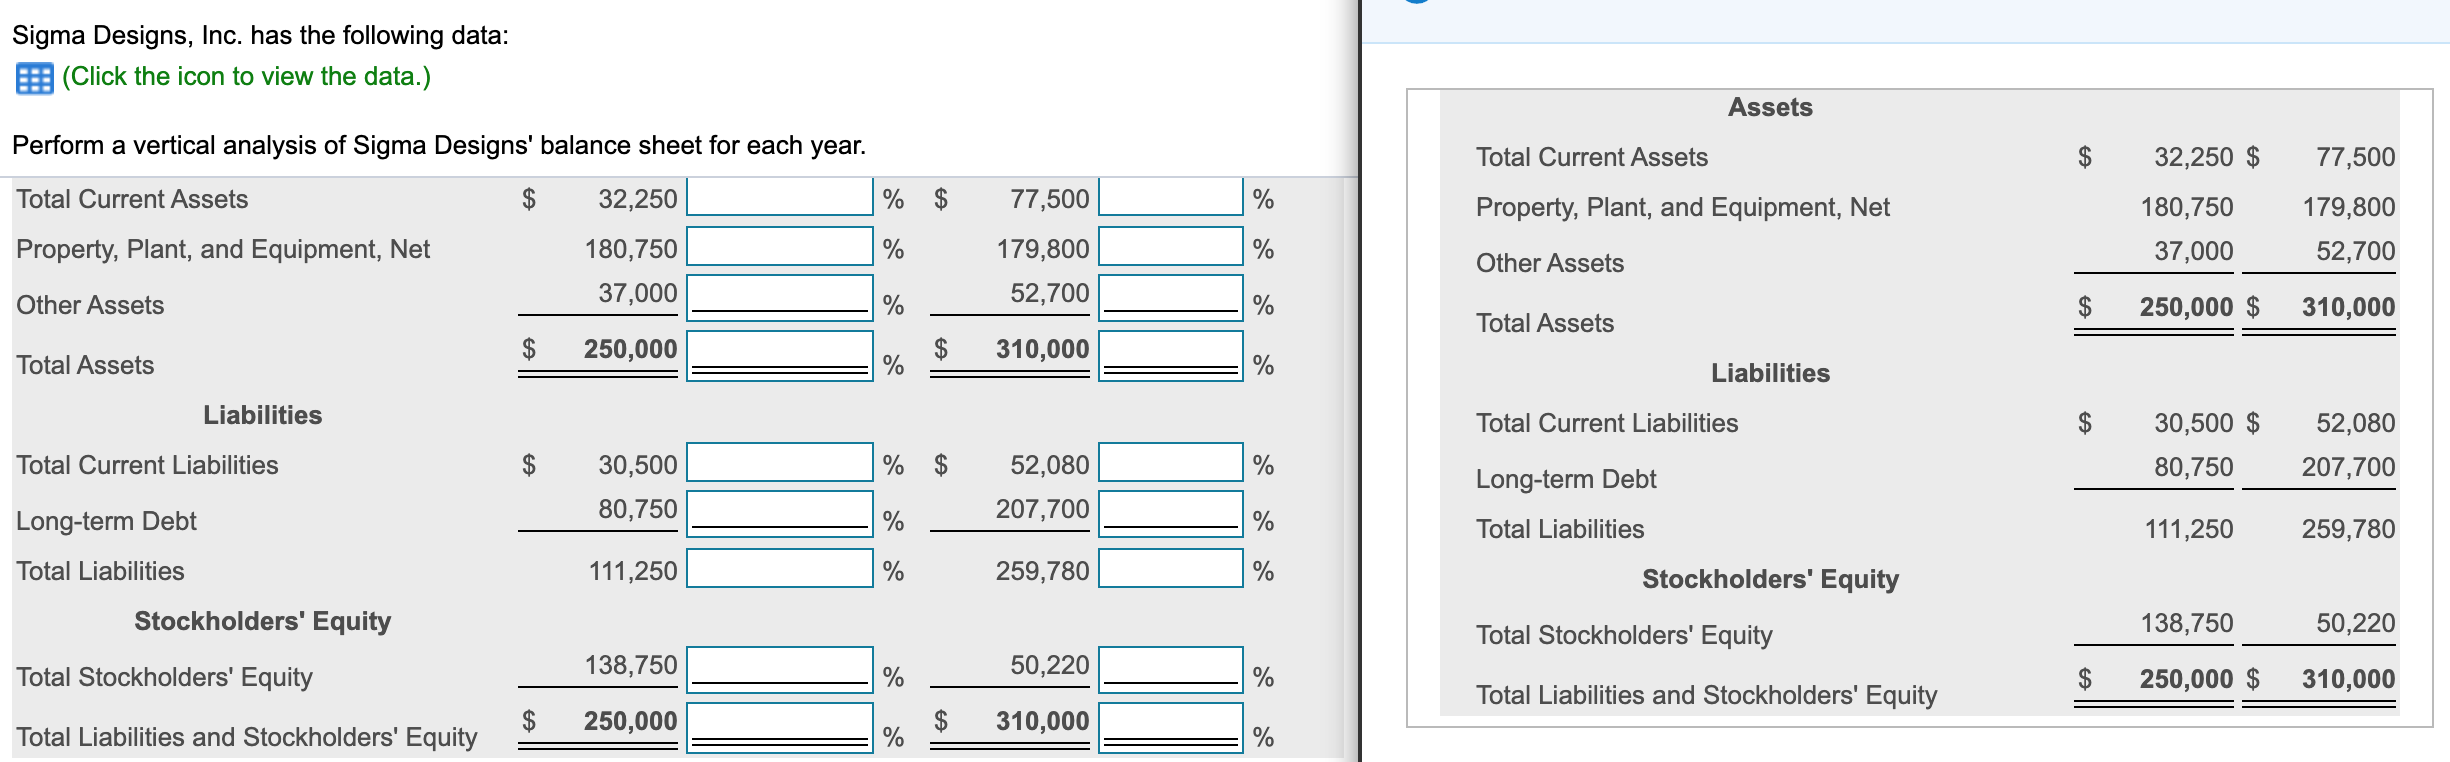Image resolution: width=2450 pixels, height=762 pixels.
Task: Click value 138,750 in data panel
Action: tap(2187, 623)
